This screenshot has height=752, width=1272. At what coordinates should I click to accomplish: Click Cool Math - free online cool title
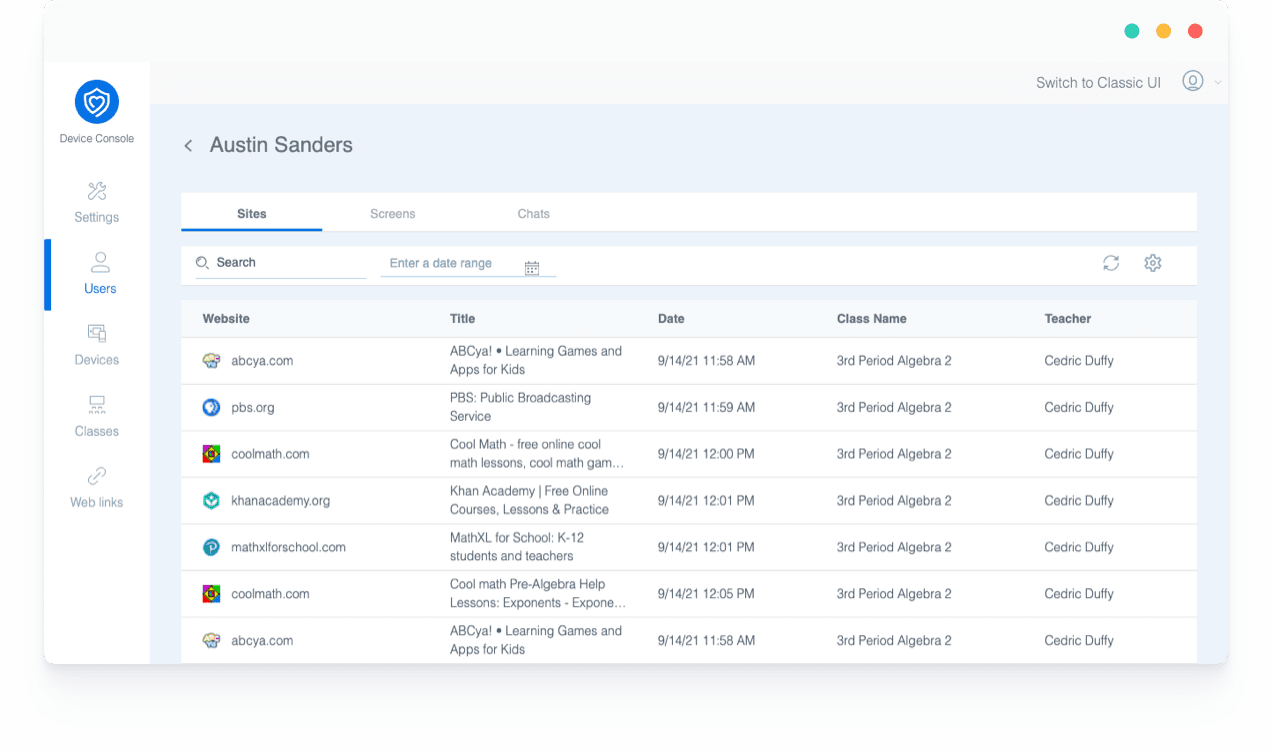(x=537, y=453)
